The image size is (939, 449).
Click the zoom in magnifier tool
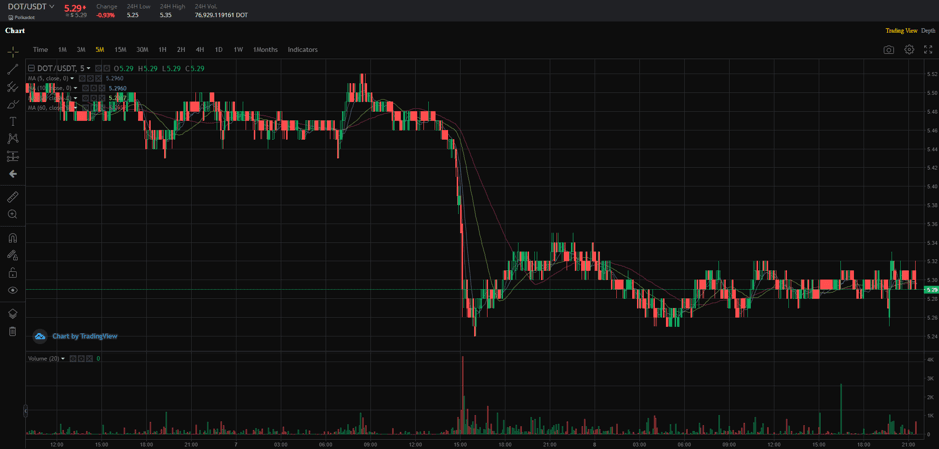point(13,214)
